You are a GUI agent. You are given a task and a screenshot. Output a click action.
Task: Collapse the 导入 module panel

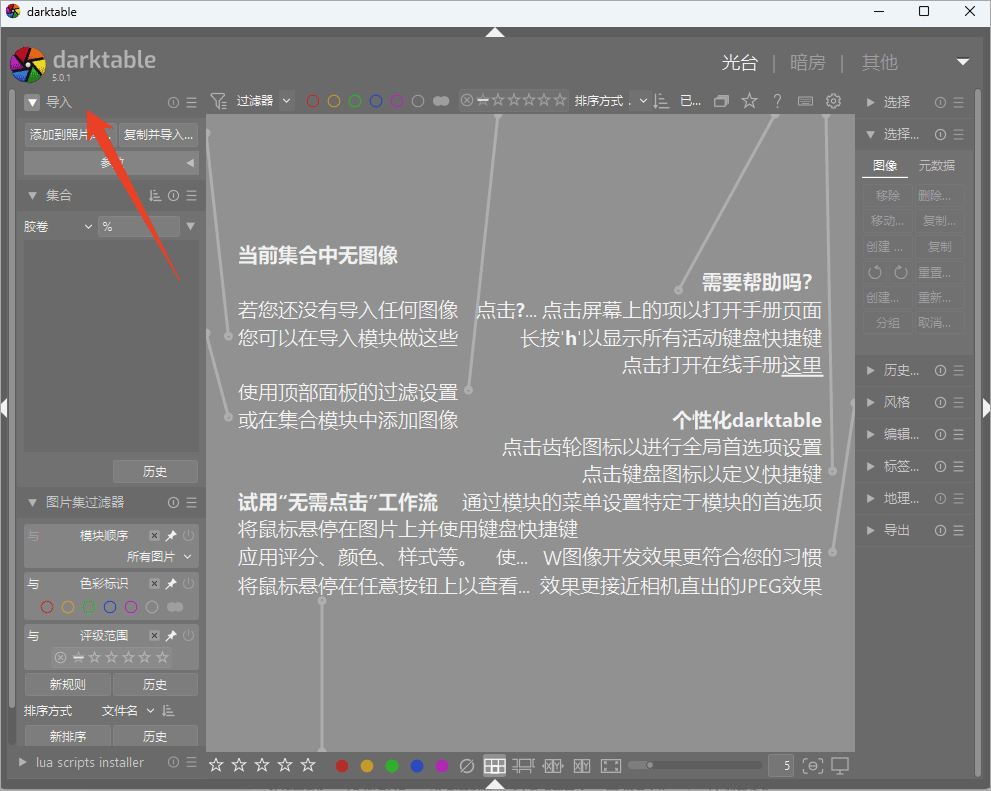31,102
